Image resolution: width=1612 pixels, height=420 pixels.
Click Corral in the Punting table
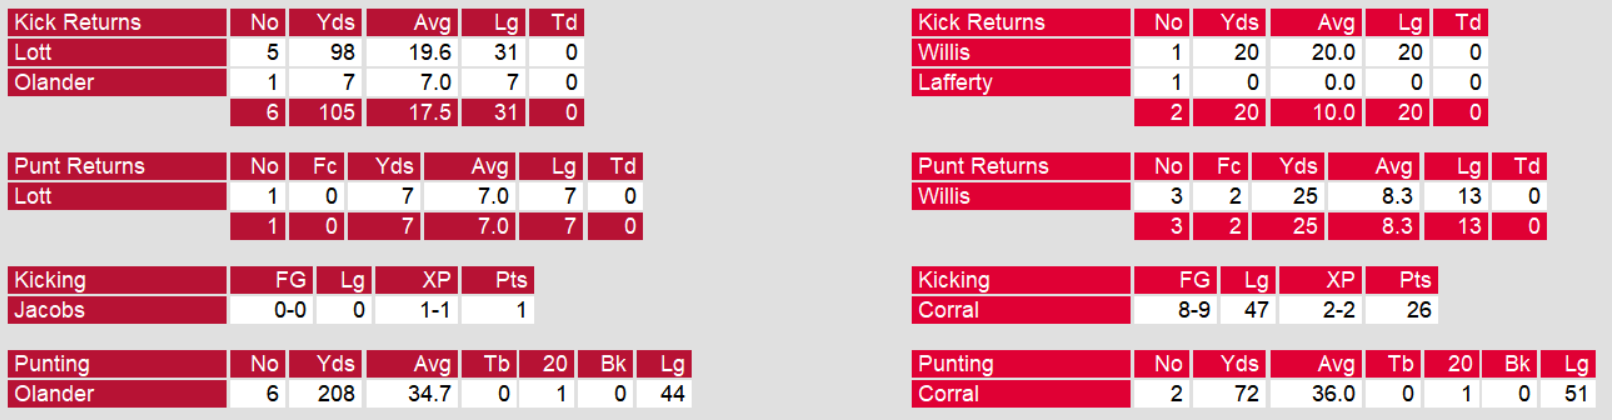click(948, 394)
